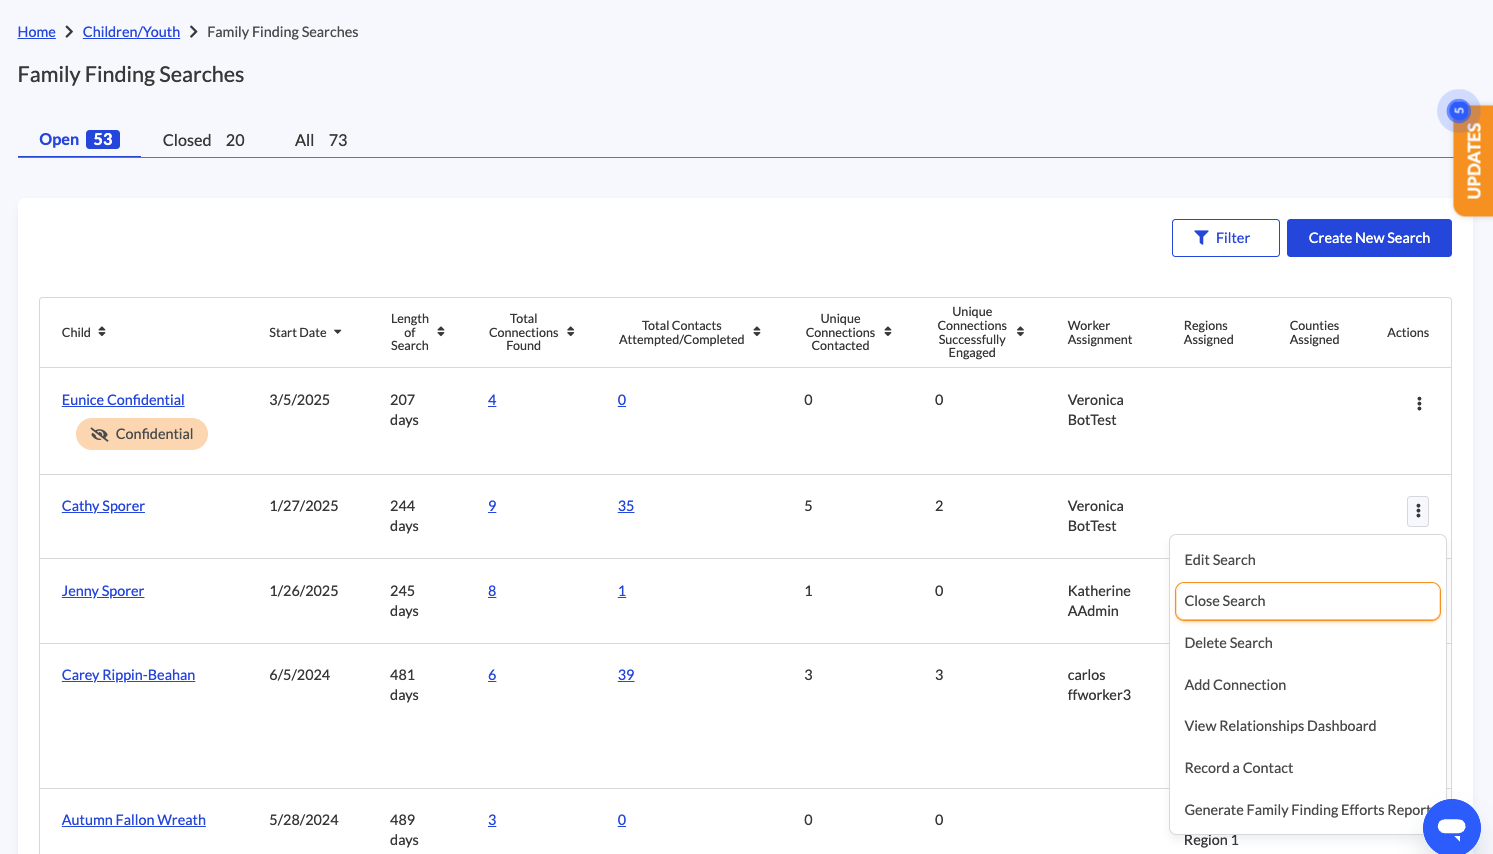Sort by Child column arrows
Screen dimensions: 1493x854
(102, 332)
